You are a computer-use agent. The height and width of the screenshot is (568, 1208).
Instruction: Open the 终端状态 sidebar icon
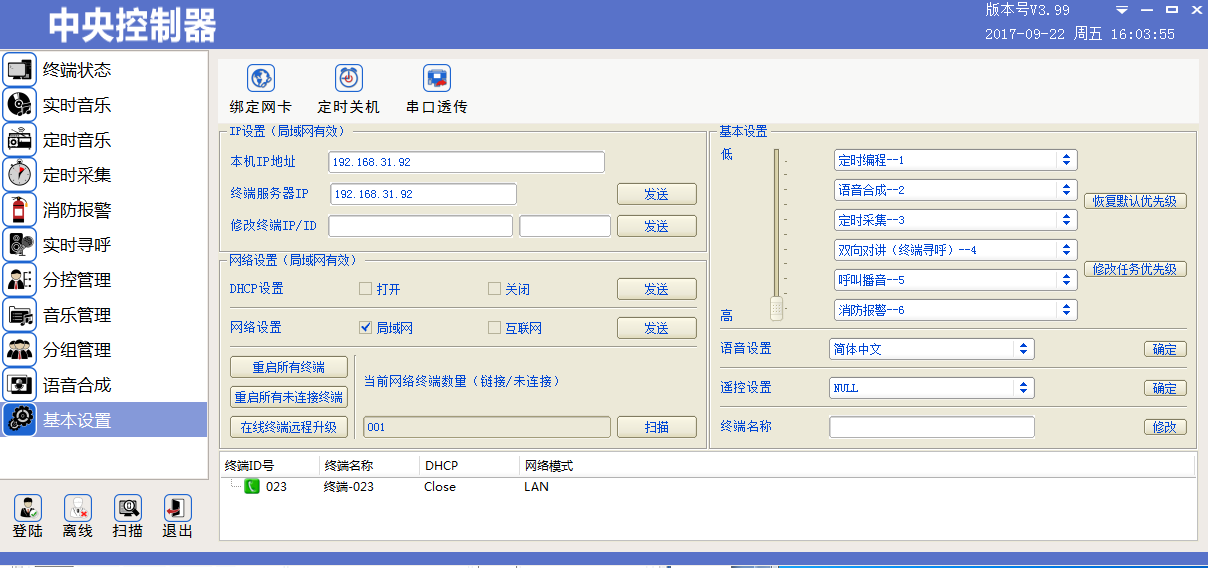pyautogui.click(x=19, y=70)
